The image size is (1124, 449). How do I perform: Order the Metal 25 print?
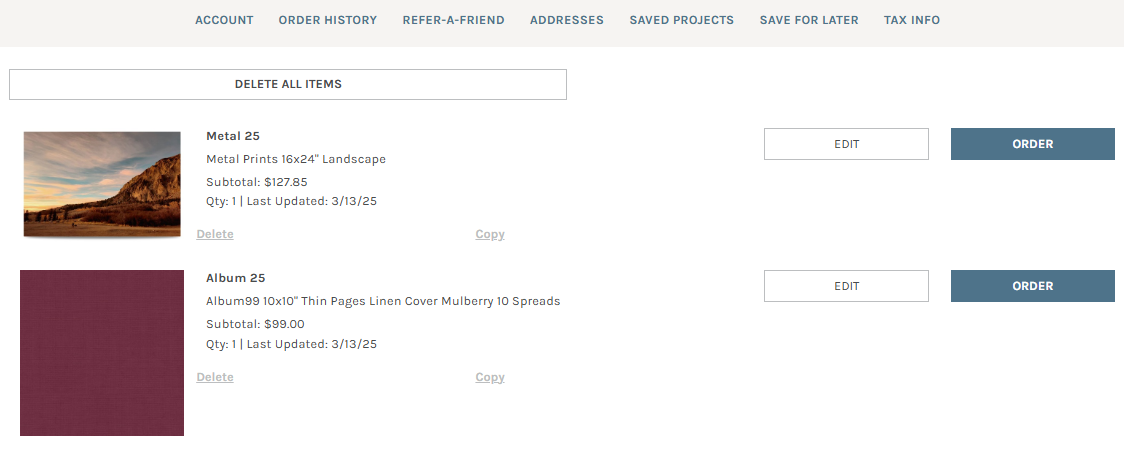(x=1032, y=144)
